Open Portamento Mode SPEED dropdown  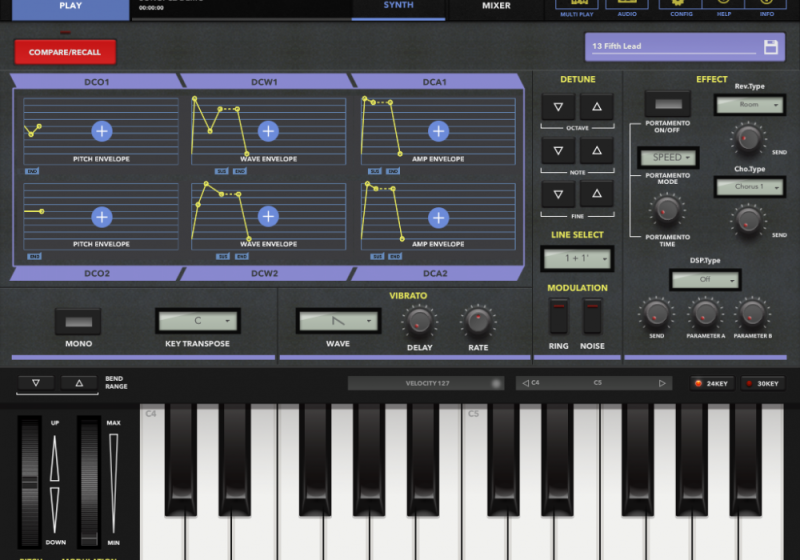(x=668, y=158)
